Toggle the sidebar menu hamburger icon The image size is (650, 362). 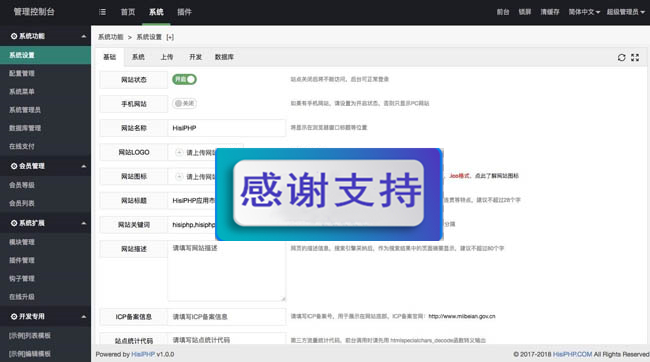pos(102,12)
